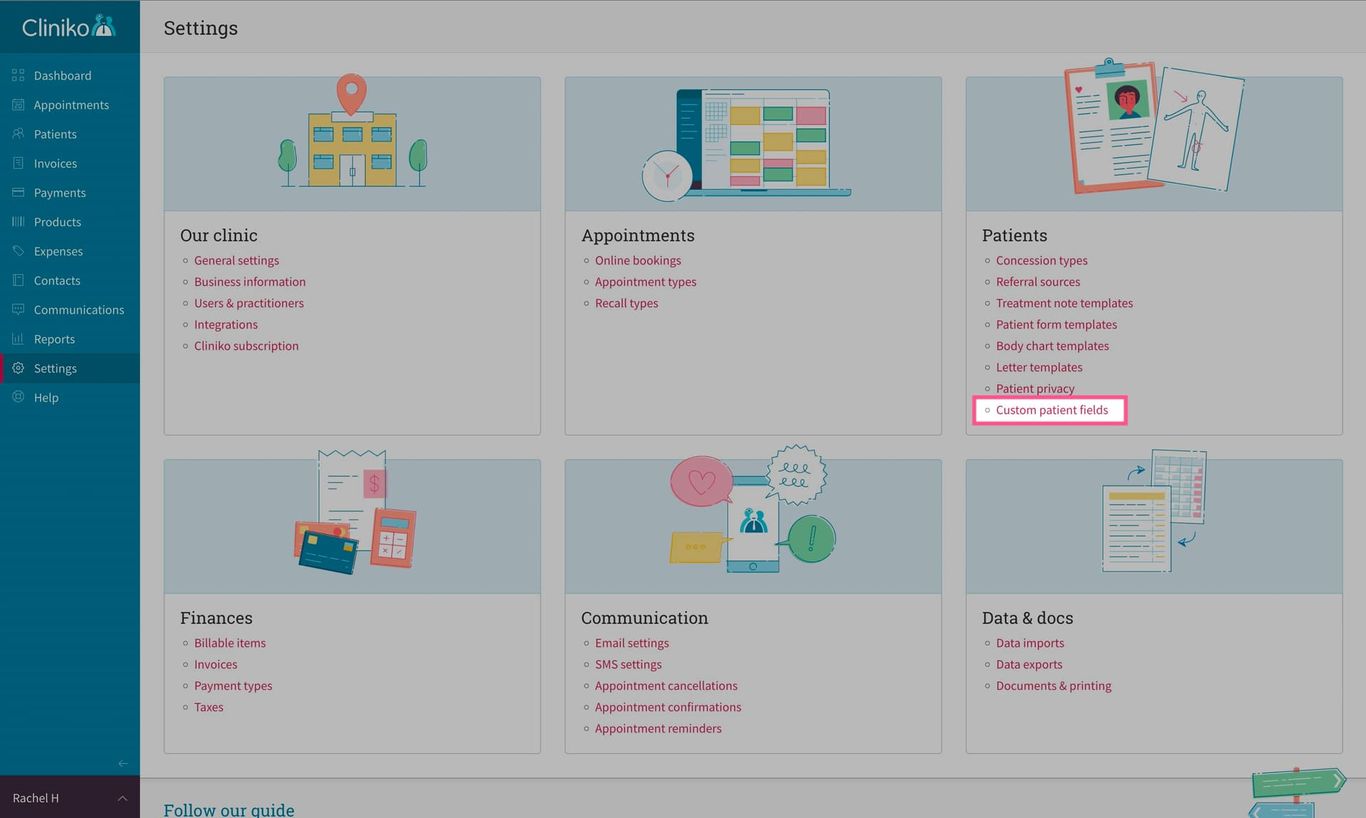Select the Appointments calendar icon in sidebar
This screenshot has height=818, width=1366.
pos(17,104)
